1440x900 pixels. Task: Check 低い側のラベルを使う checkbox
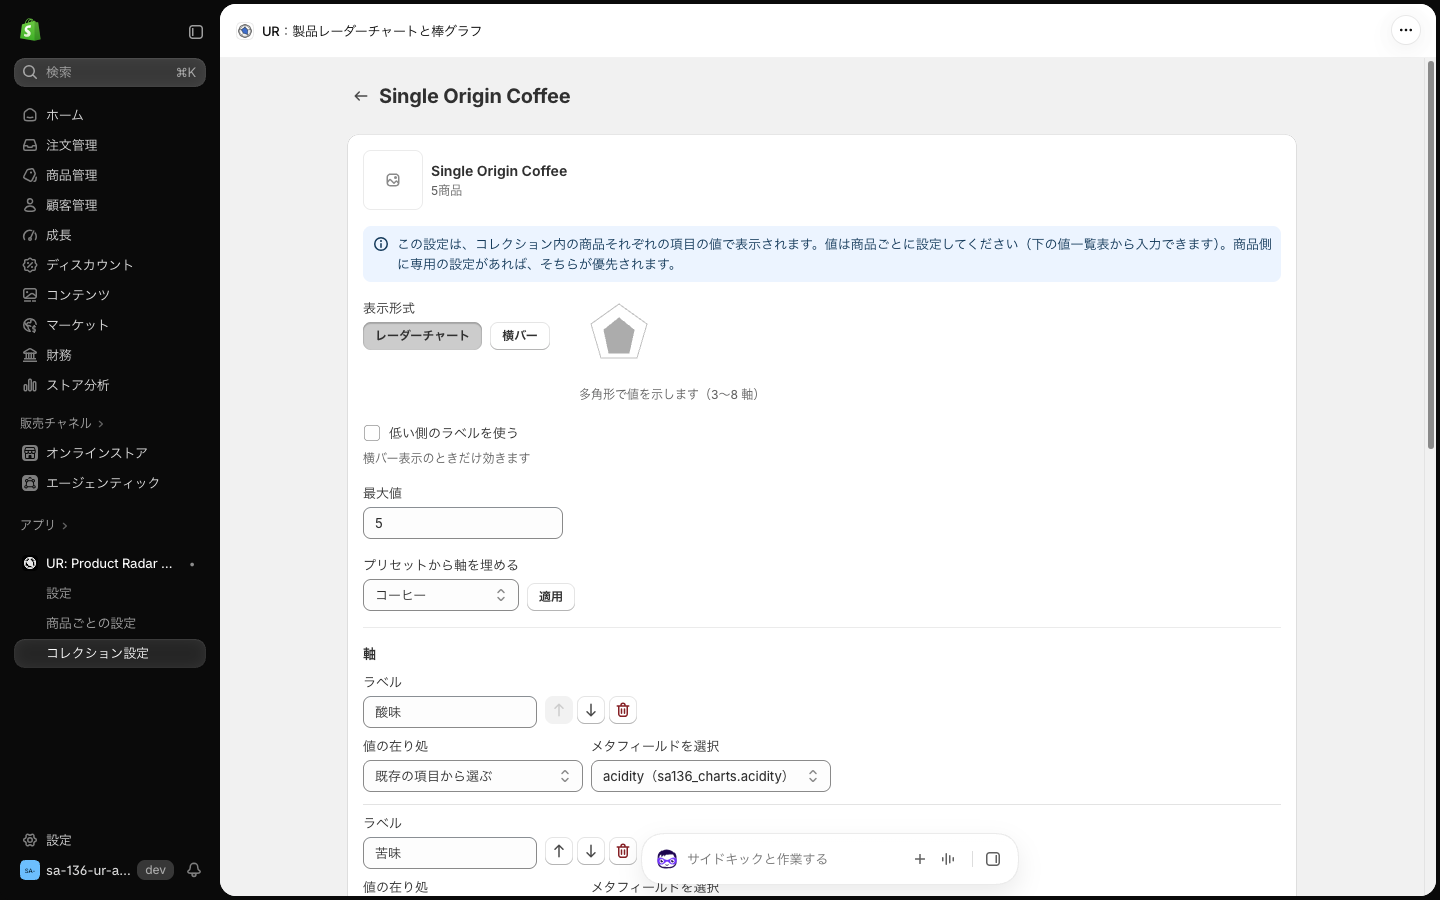point(372,433)
